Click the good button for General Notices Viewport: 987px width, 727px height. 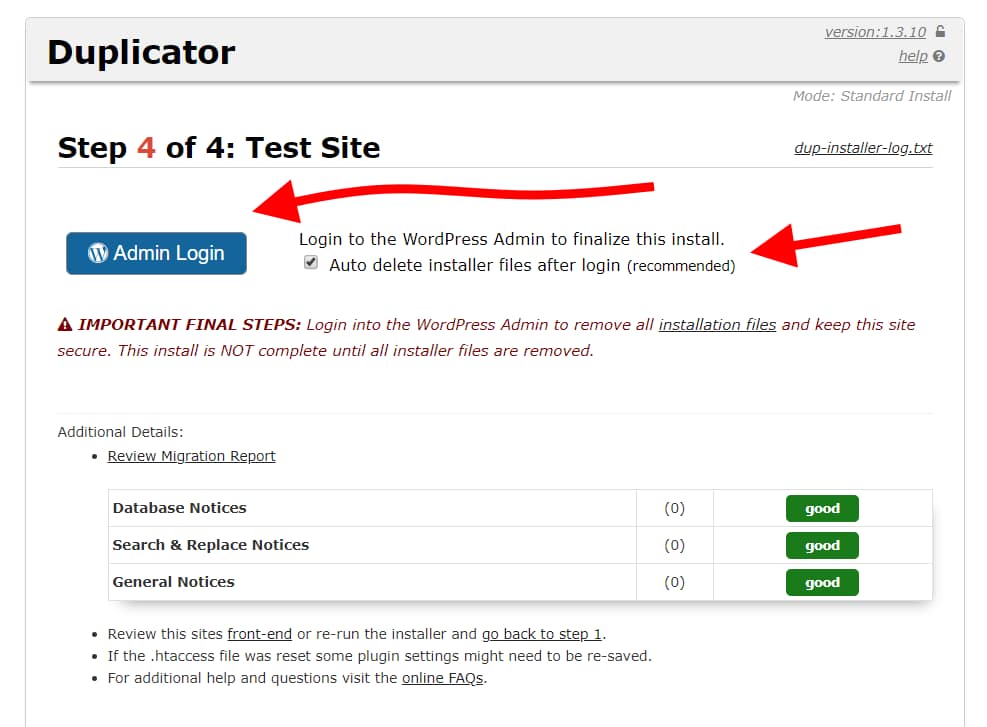pos(822,582)
